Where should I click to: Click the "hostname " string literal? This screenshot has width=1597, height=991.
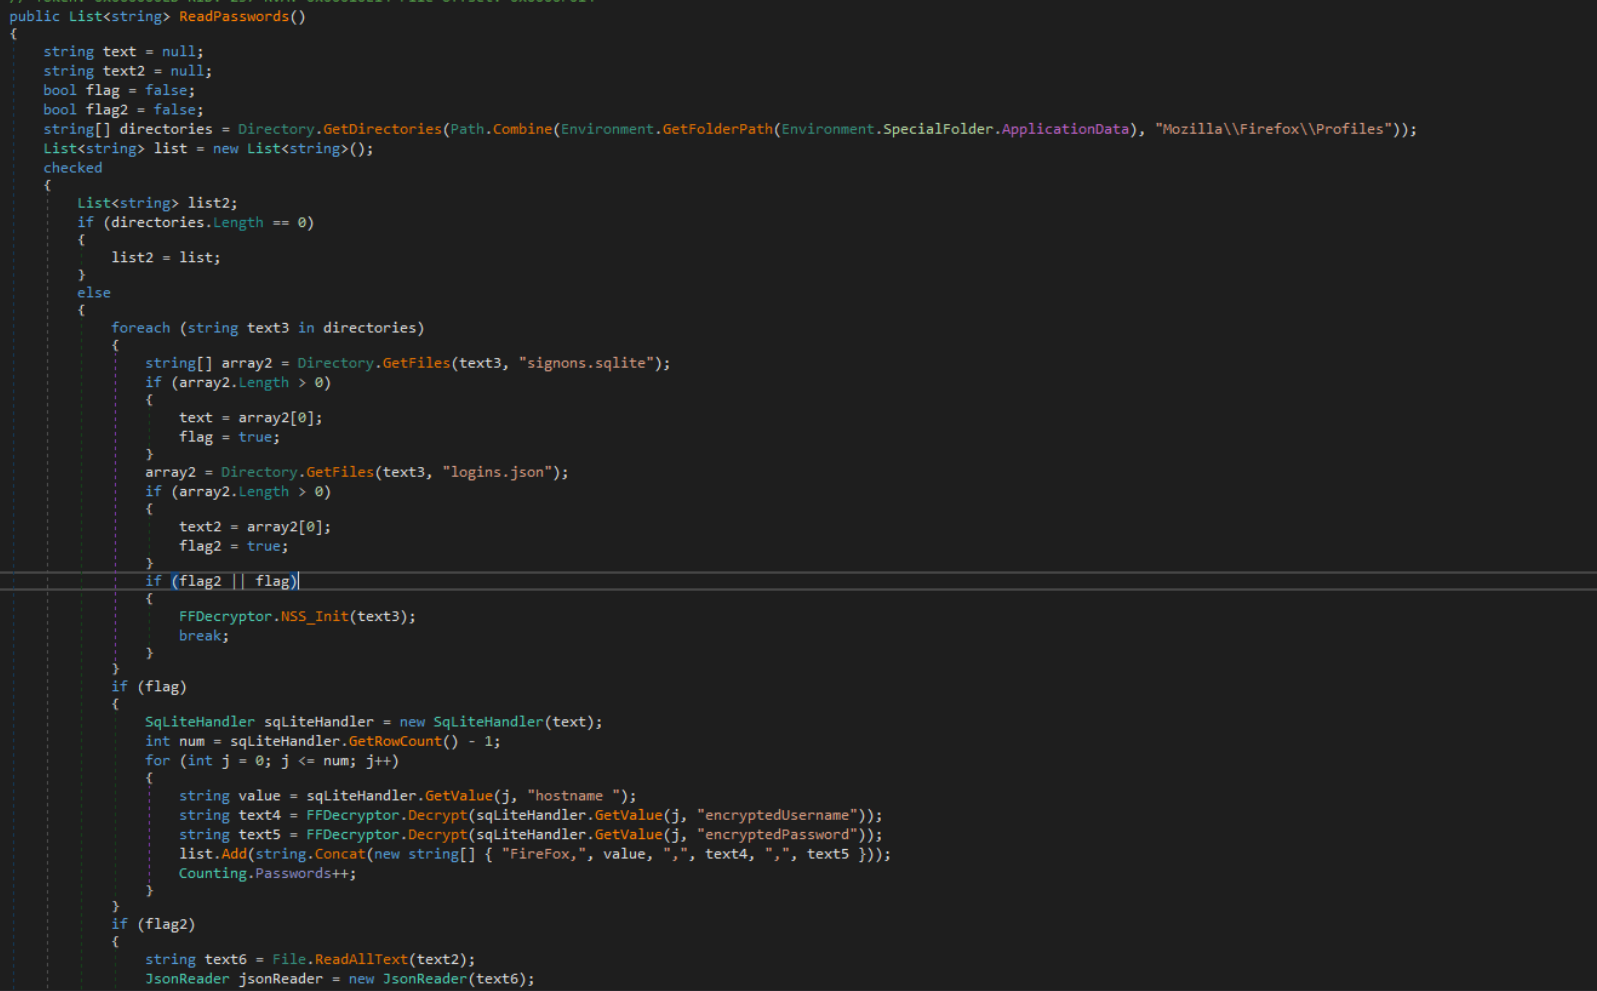pos(573,796)
